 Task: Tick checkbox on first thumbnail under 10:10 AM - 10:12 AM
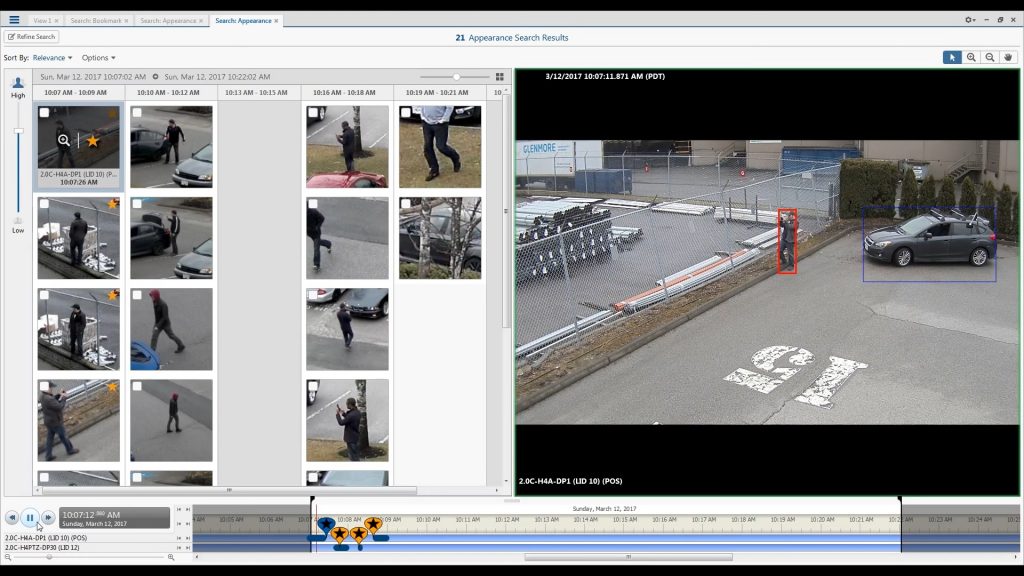(137, 113)
